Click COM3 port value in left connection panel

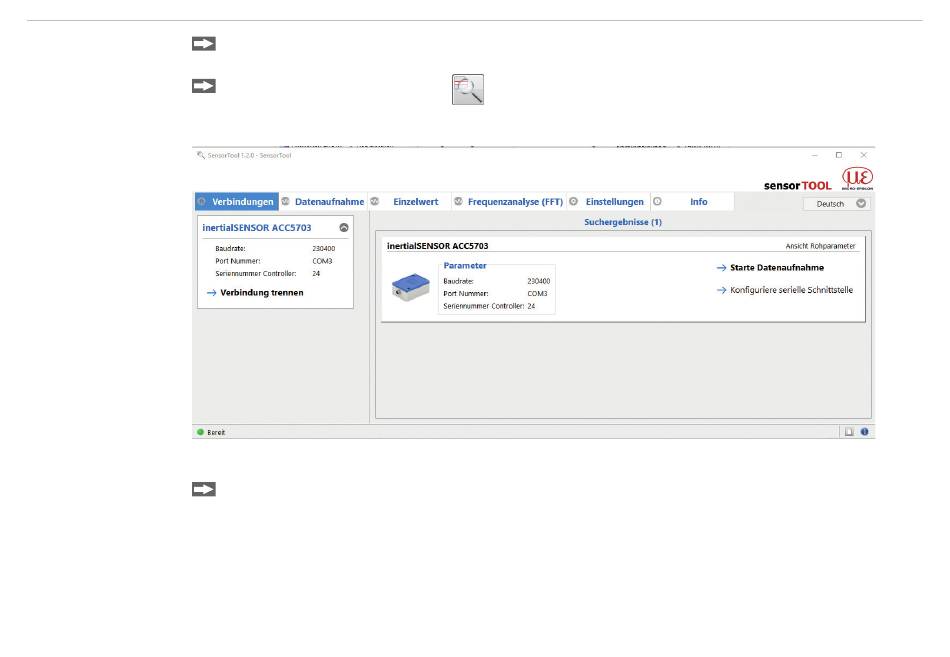[322, 261]
